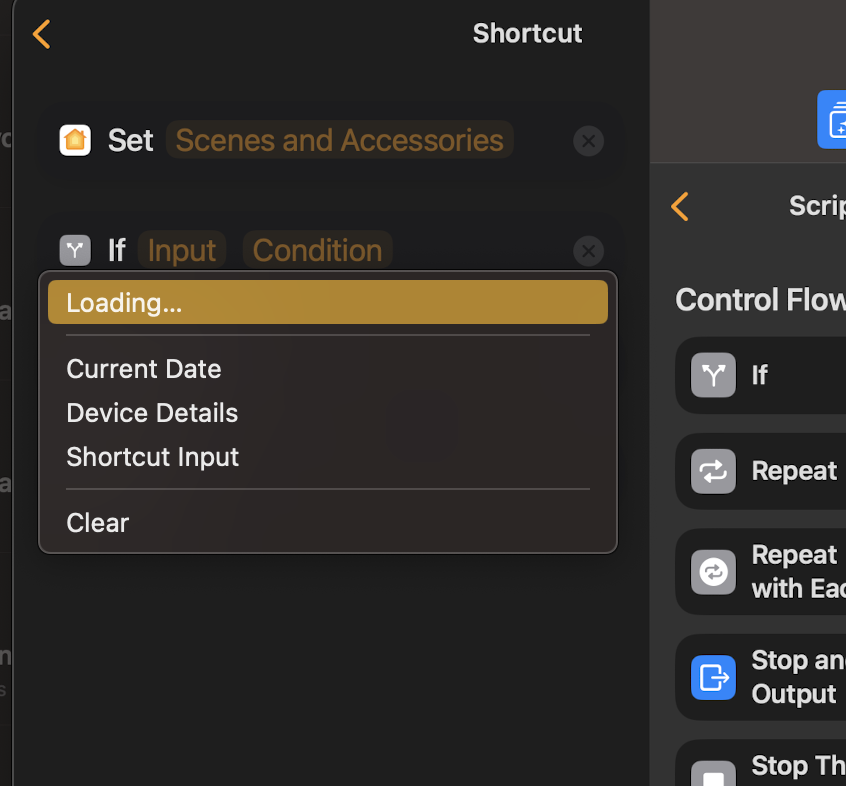Open the Input variable picker
Screen dimensions: 846x786
coord(181,250)
